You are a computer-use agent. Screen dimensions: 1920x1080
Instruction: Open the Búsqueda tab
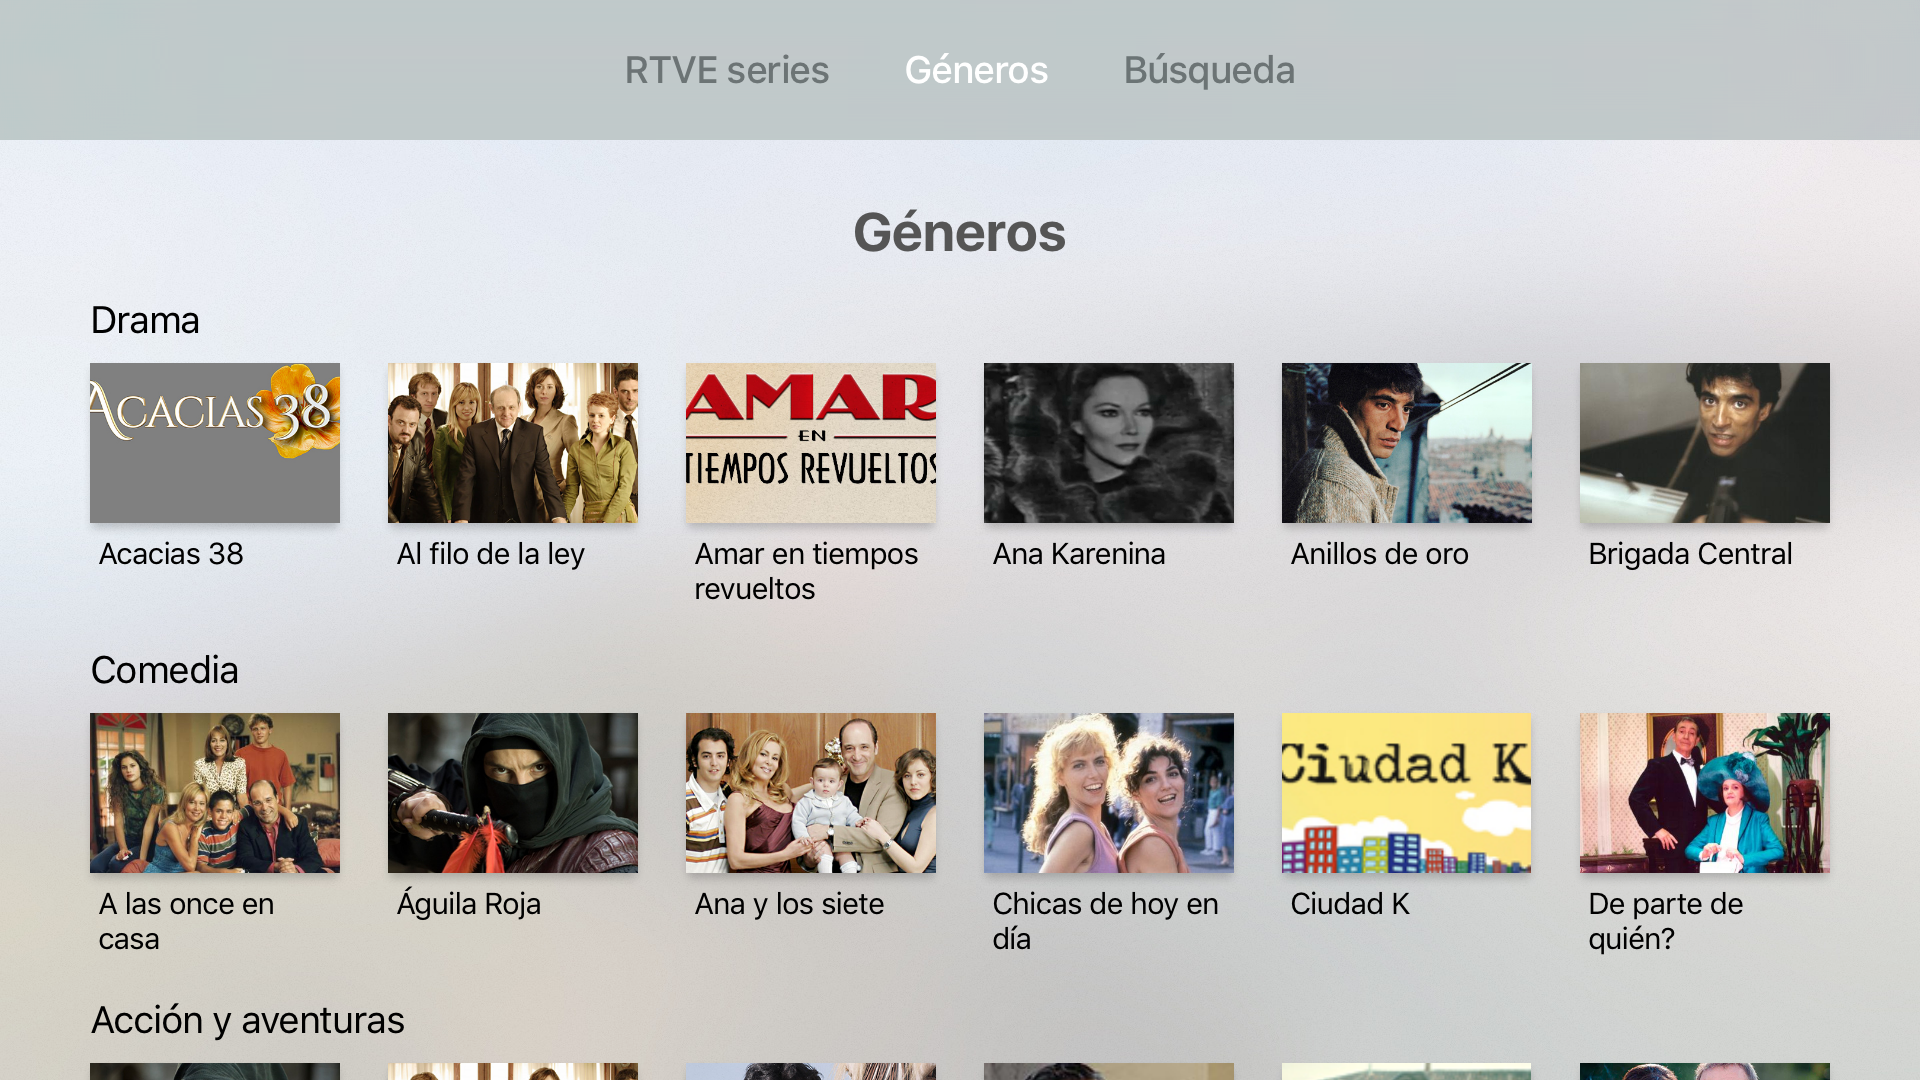(x=1209, y=70)
